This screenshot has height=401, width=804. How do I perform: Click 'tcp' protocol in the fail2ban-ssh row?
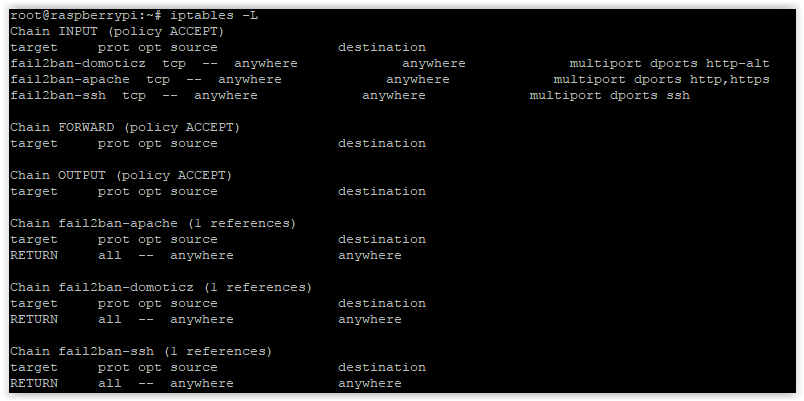point(134,96)
